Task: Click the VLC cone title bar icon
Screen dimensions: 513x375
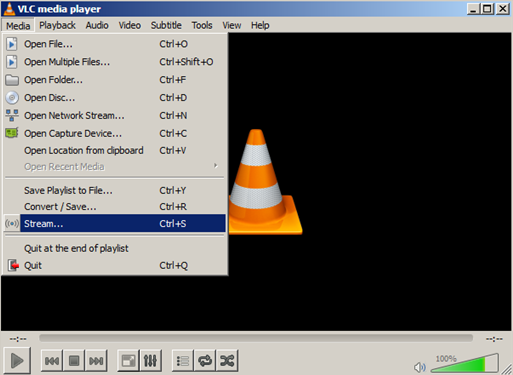Action: click(x=9, y=9)
